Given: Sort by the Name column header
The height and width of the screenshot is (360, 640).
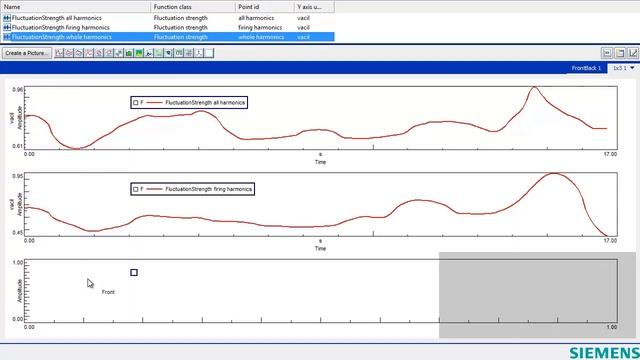Looking at the screenshot, I should (76, 7).
